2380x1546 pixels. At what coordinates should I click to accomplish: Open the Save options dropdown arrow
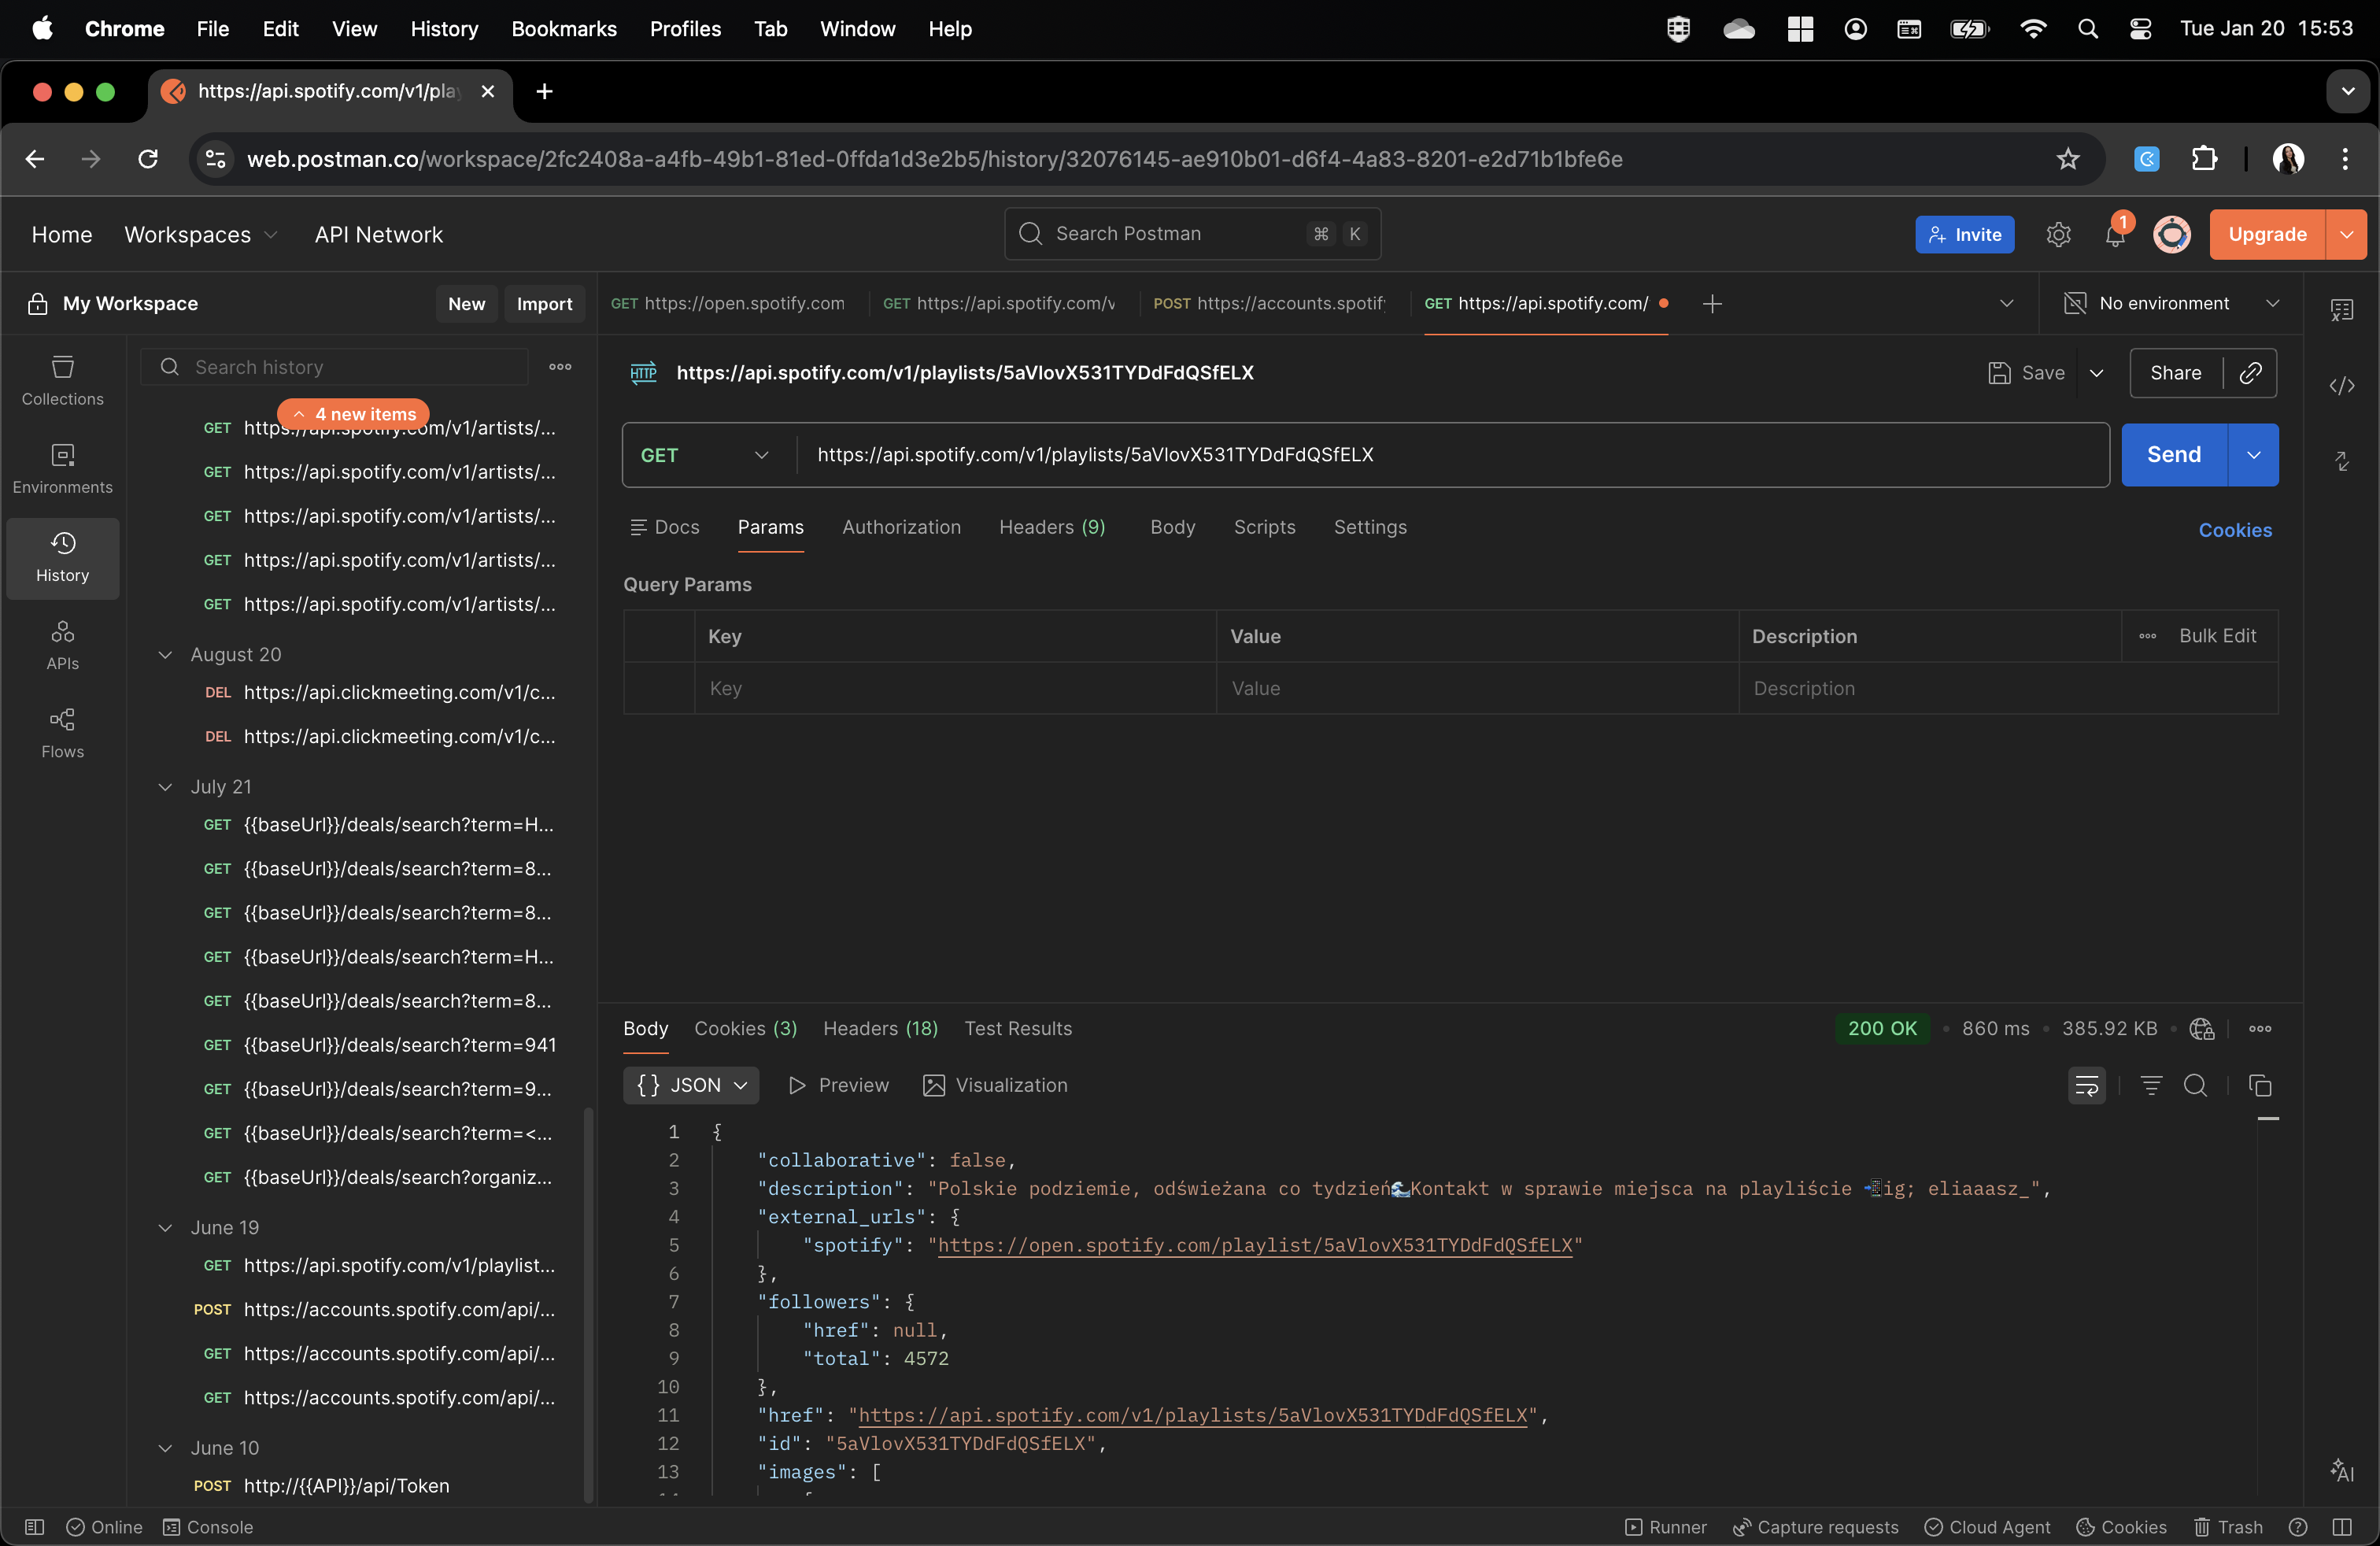(x=2096, y=373)
